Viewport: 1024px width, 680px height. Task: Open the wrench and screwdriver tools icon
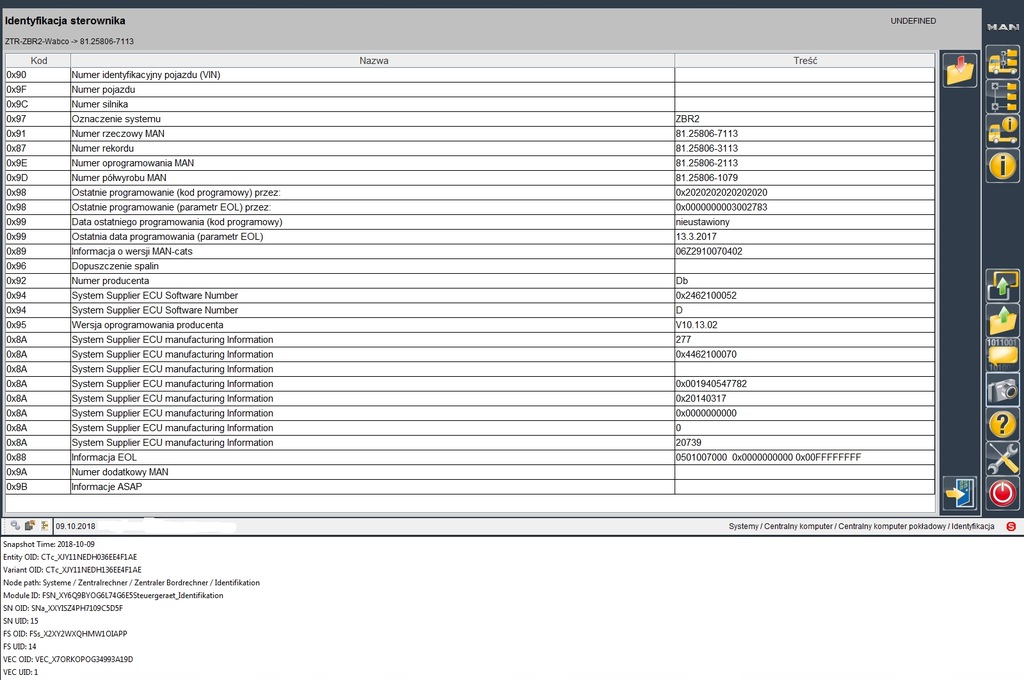pos(1002,459)
